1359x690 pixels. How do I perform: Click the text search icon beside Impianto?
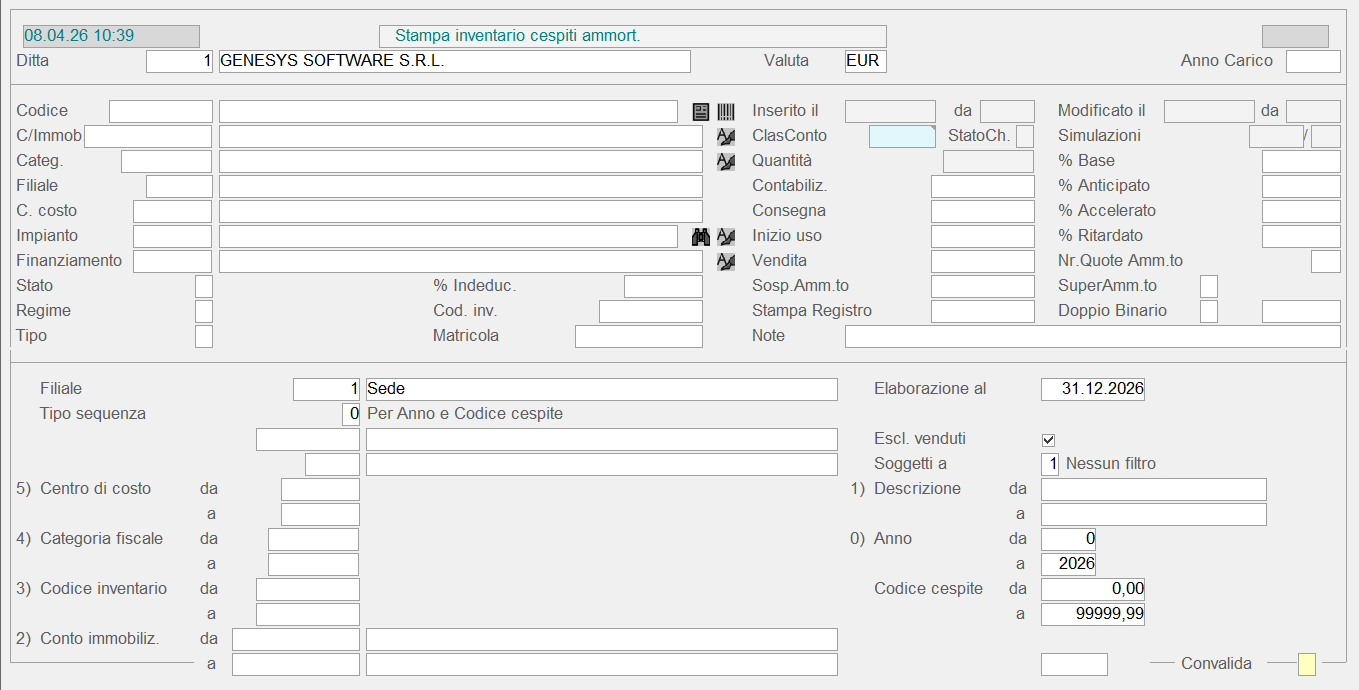point(726,236)
